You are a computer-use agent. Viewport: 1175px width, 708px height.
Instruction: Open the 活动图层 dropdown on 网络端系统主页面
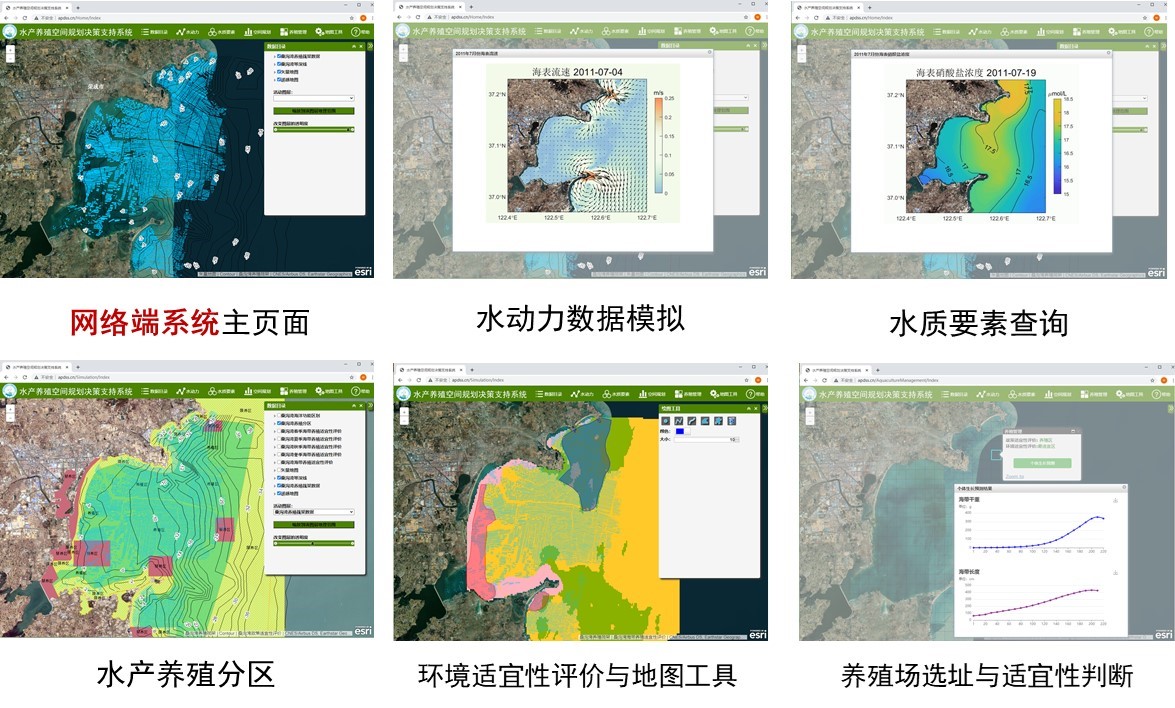point(314,98)
